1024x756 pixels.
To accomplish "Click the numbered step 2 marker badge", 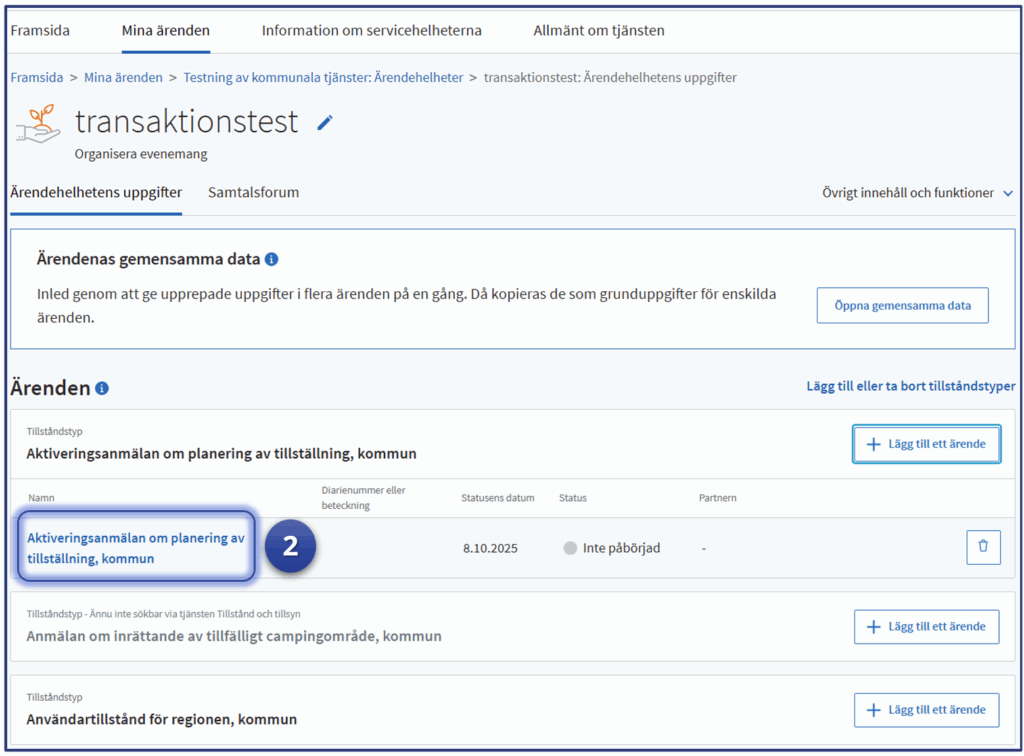I will point(290,547).
